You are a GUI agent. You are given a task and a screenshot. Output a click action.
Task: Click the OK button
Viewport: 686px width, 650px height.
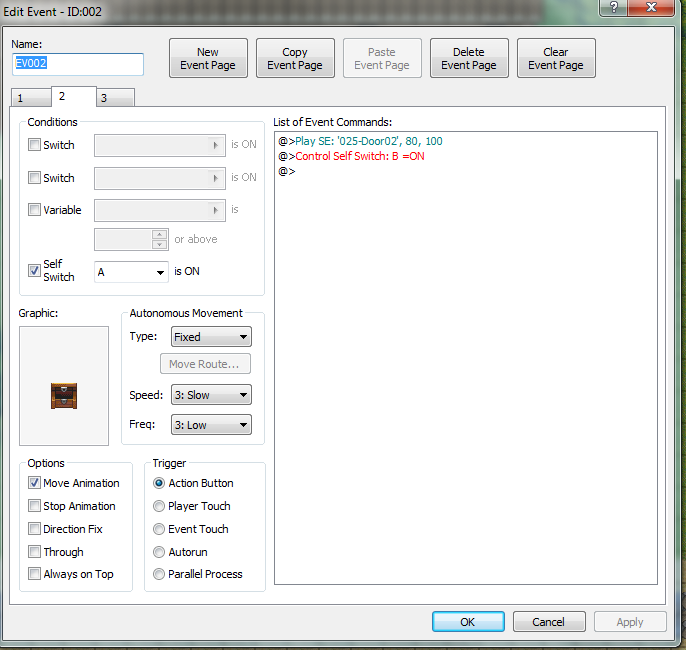(x=468, y=622)
